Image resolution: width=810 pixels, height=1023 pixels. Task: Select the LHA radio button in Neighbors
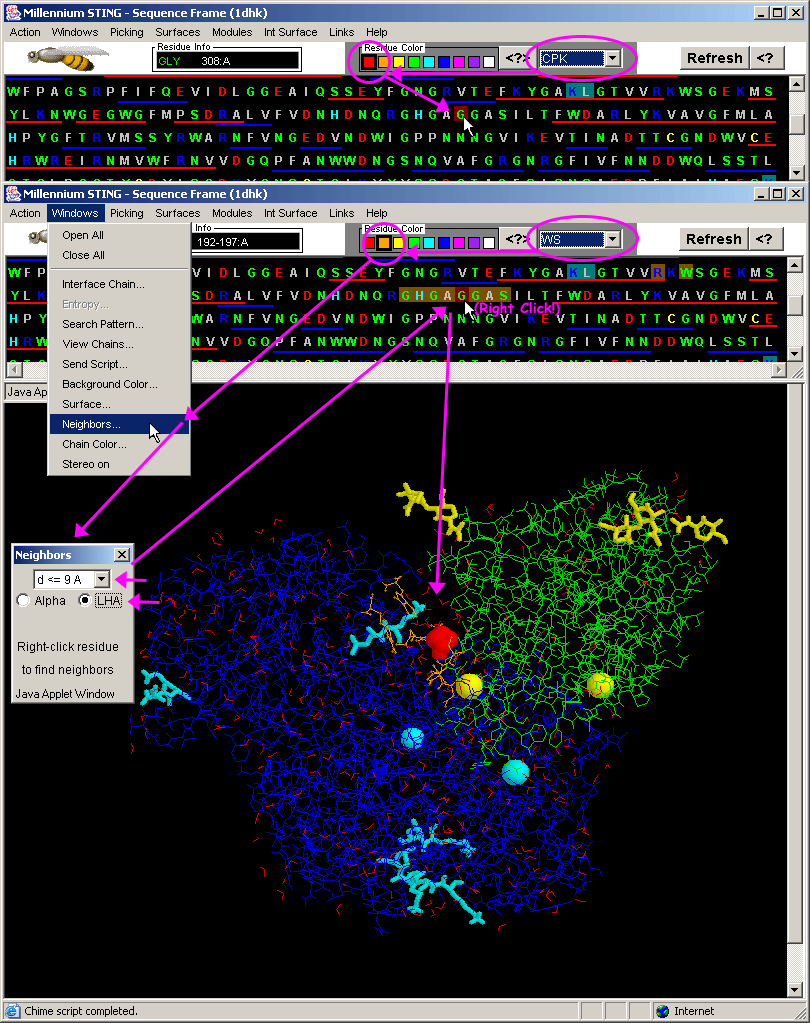pos(85,600)
